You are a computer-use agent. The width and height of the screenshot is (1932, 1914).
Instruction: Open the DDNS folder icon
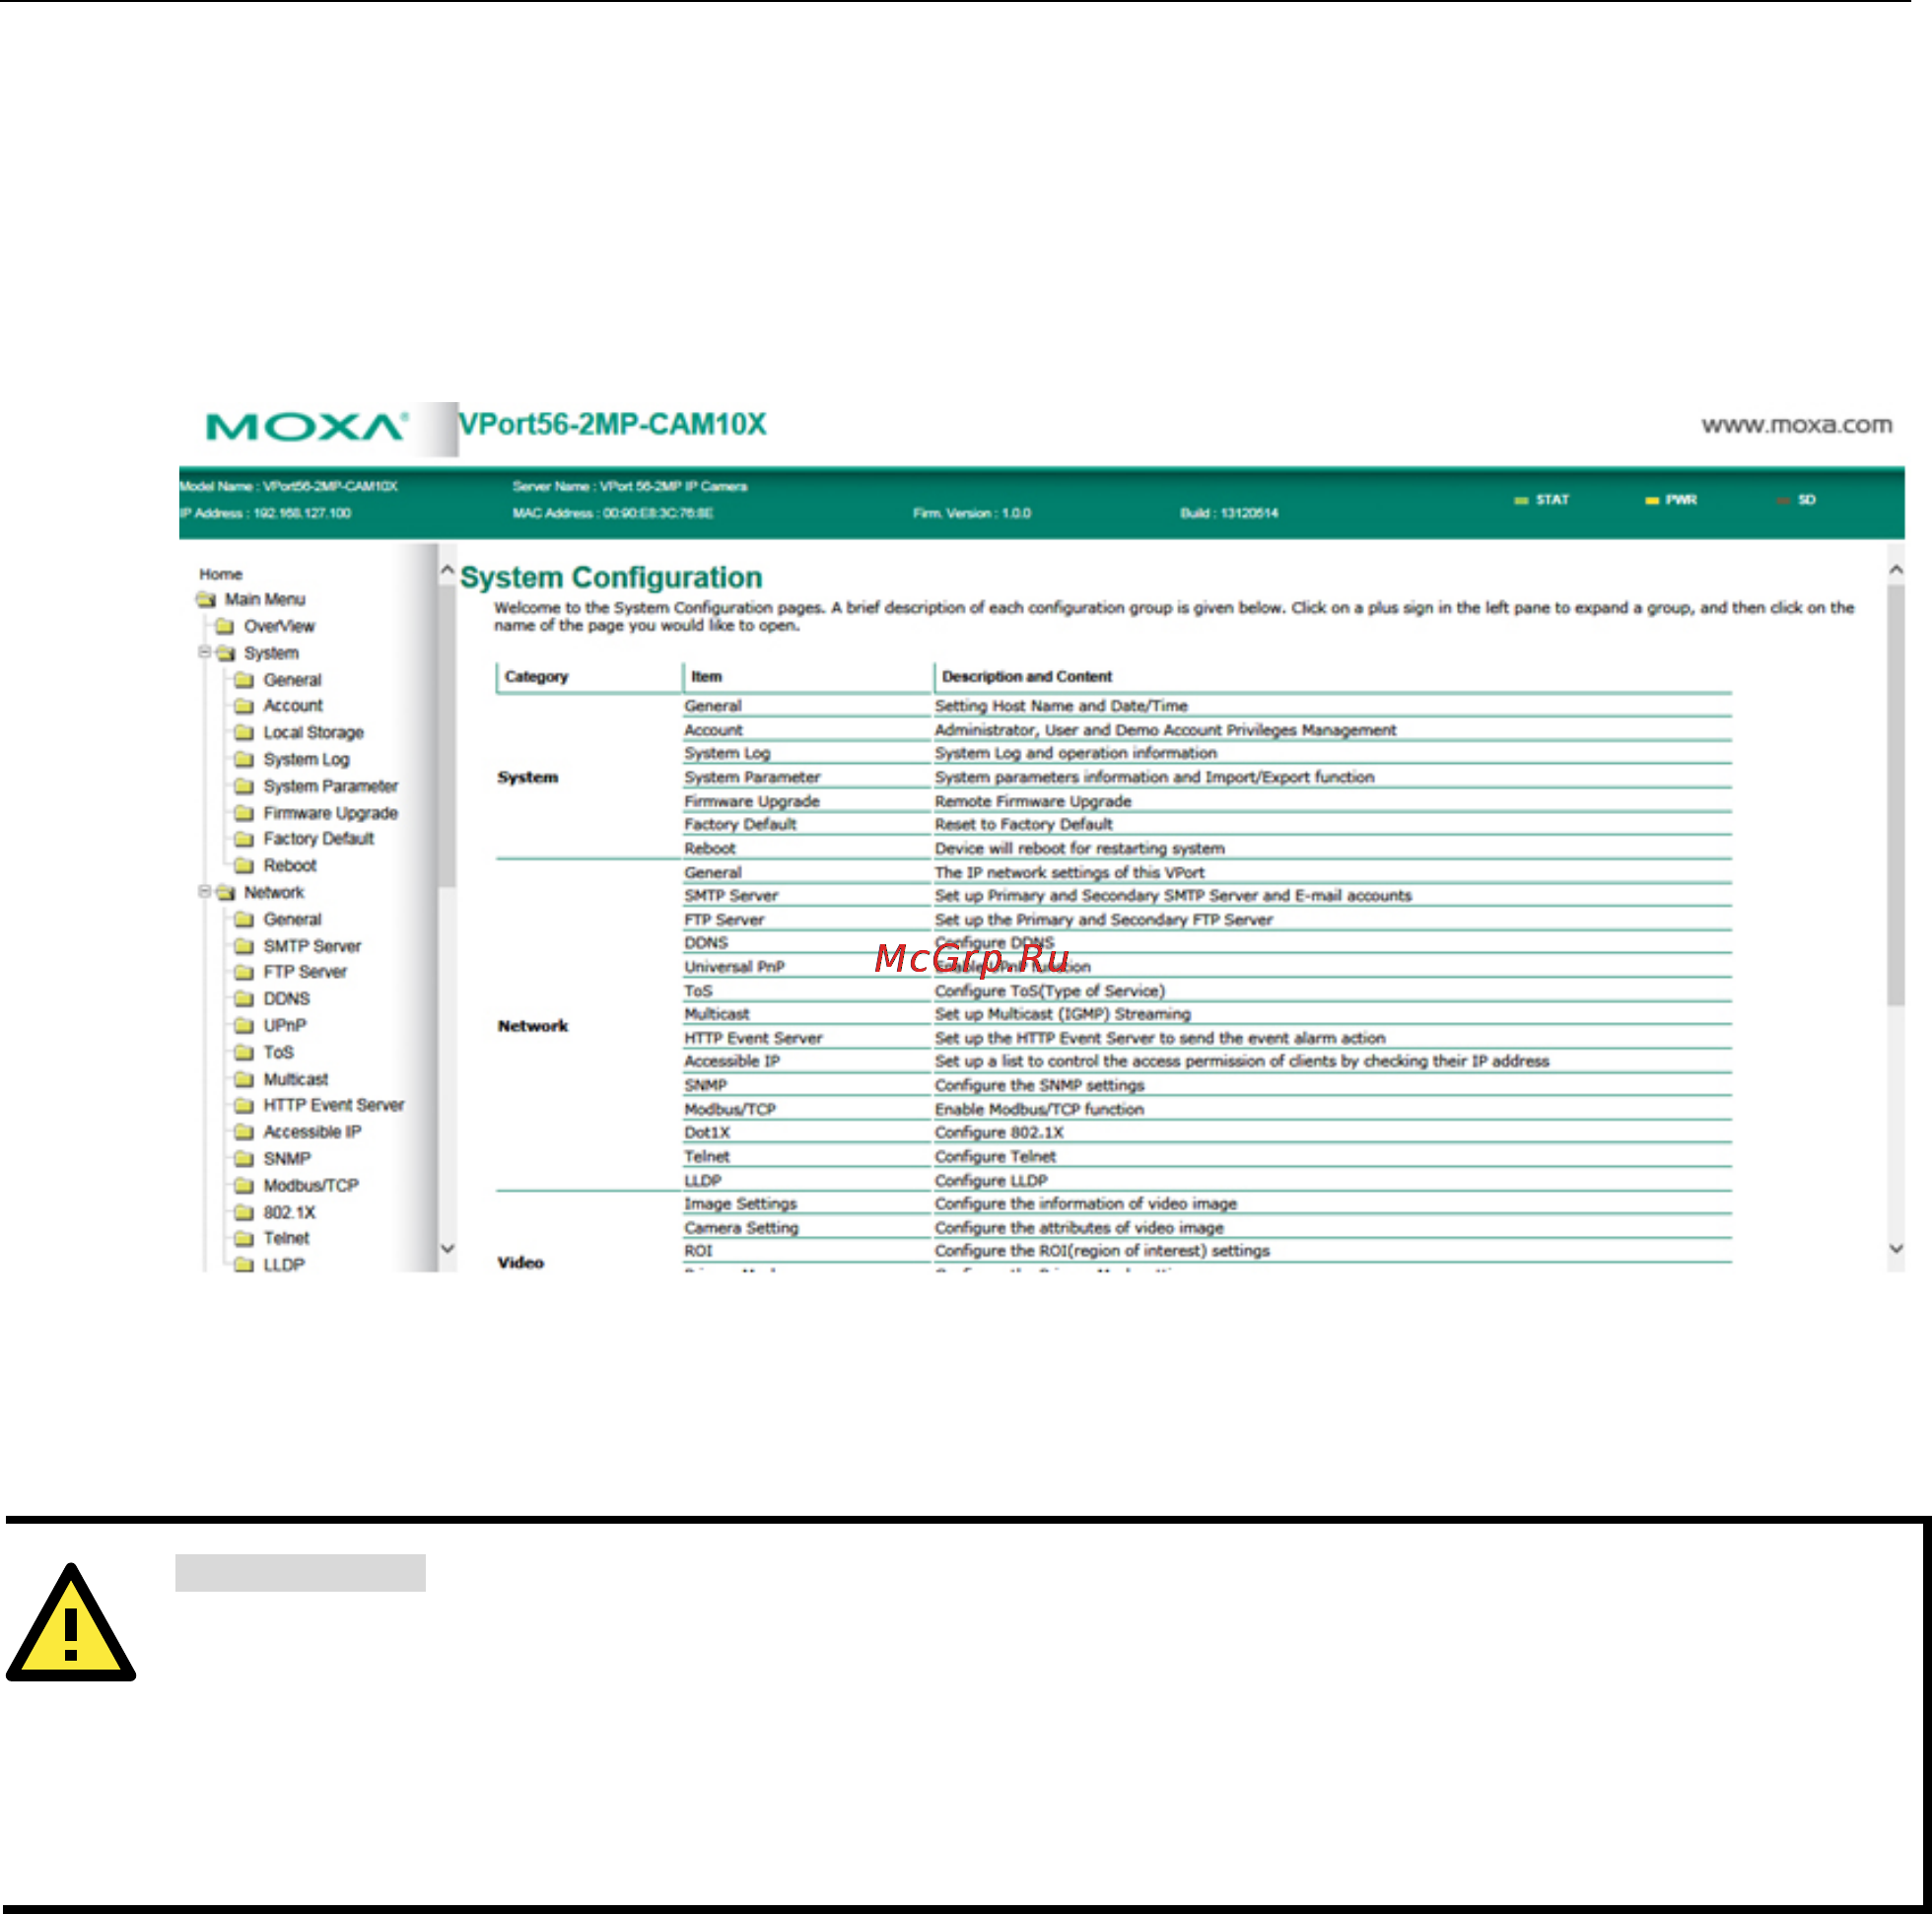point(244,999)
